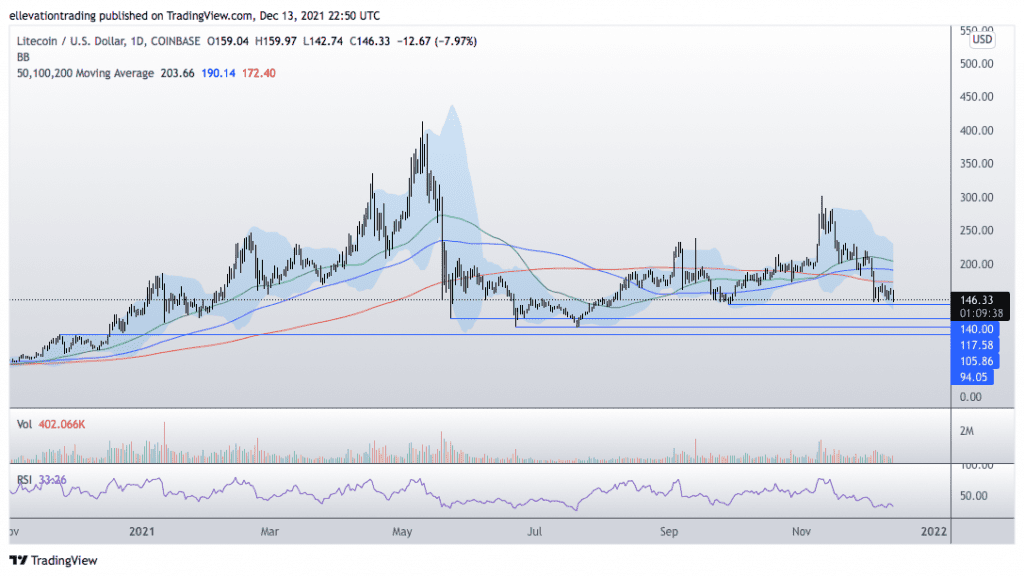This screenshot has height=577, width=1024.
Task: Click the May label on time axis
Action: coord(402,531)
